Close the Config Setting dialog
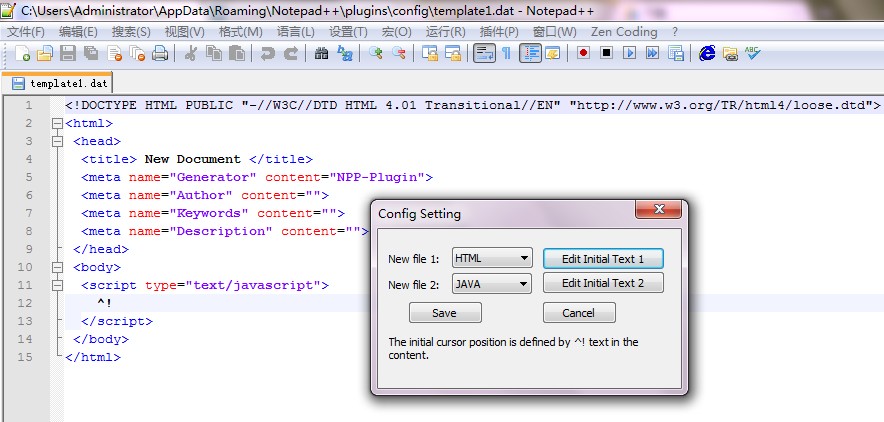 tap(658, 209)
